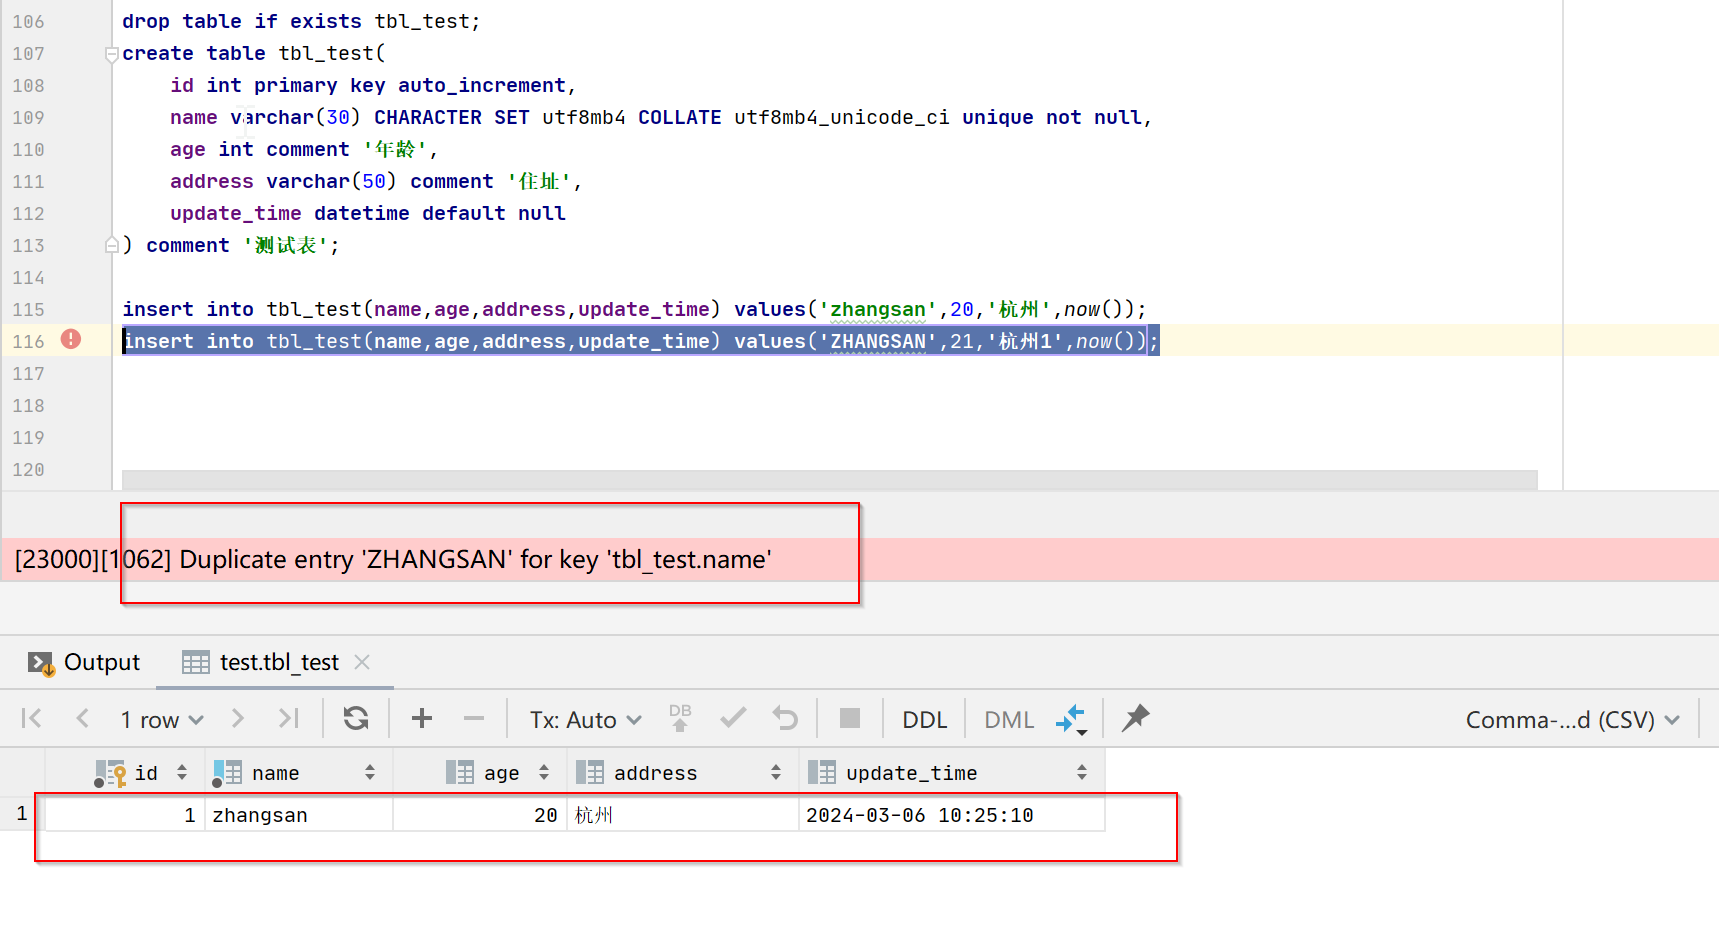Click 'utf8mb4_unicode_ci' in line 109
Image resolution: width=1719 pixels, height=927 pixels.
tap(842, 117)
